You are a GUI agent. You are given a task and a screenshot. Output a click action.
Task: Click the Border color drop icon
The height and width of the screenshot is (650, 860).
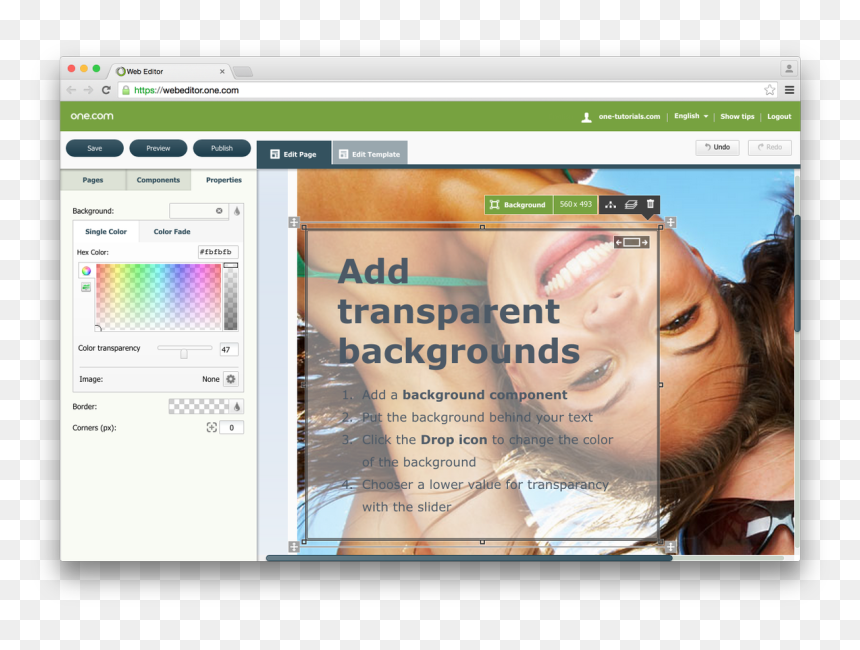[237, 406]
